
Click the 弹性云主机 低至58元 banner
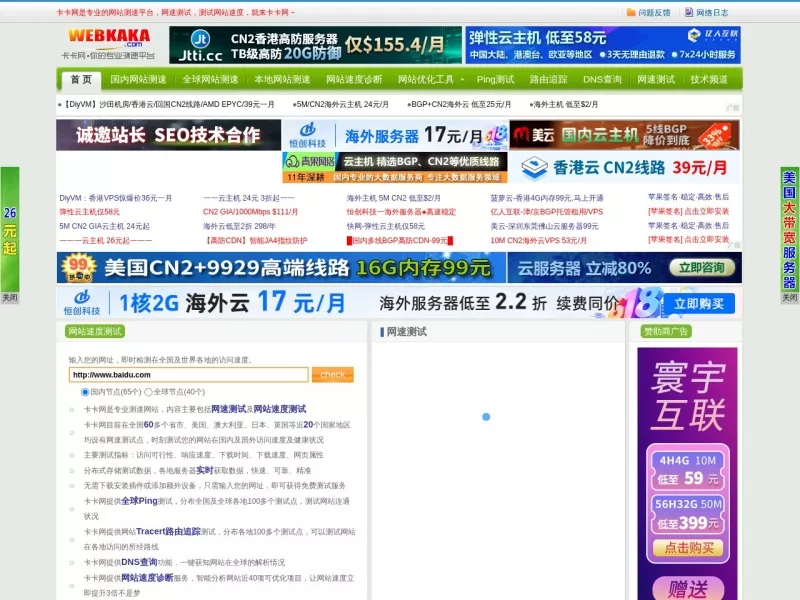[603, 45]
